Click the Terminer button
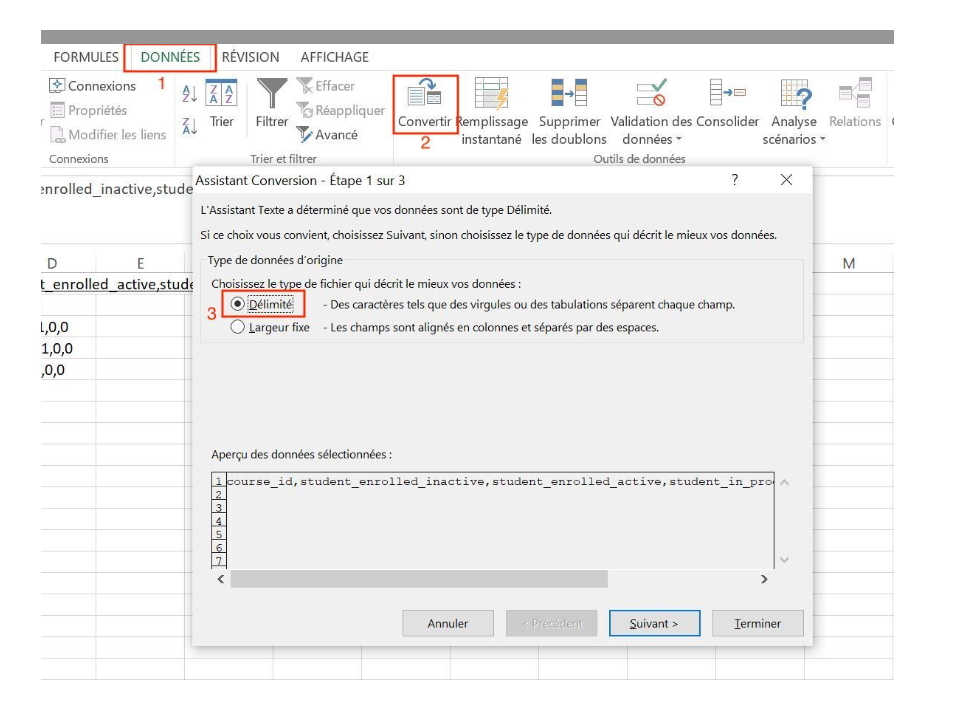The width and height of the screenshot is (974, 710). (758, 623)
